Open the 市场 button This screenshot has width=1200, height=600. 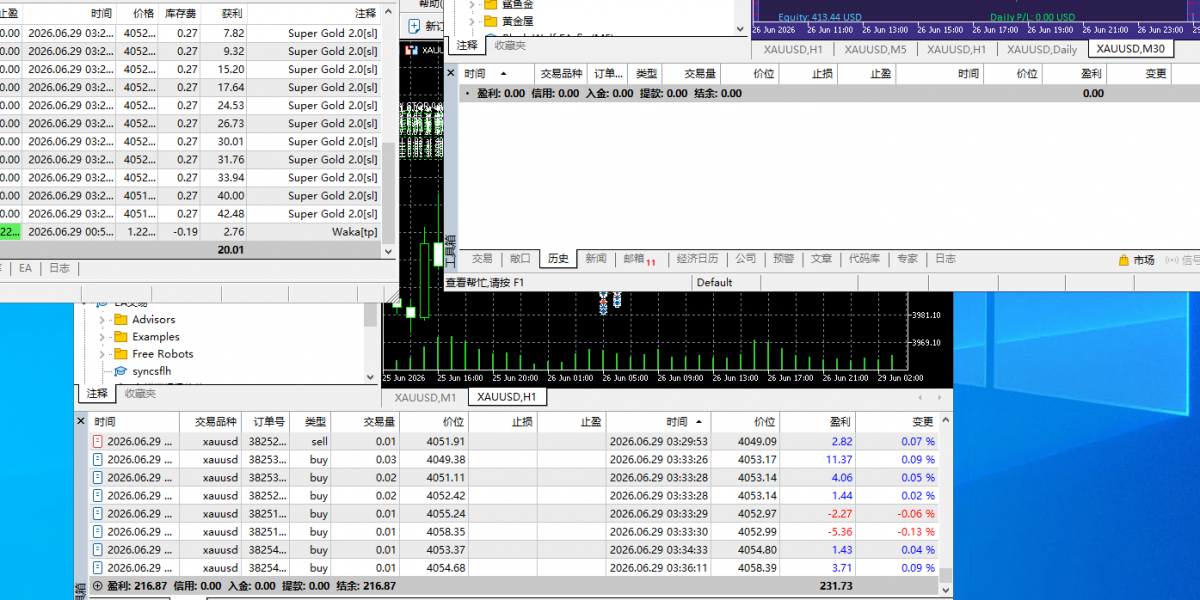coord(1143,260)
